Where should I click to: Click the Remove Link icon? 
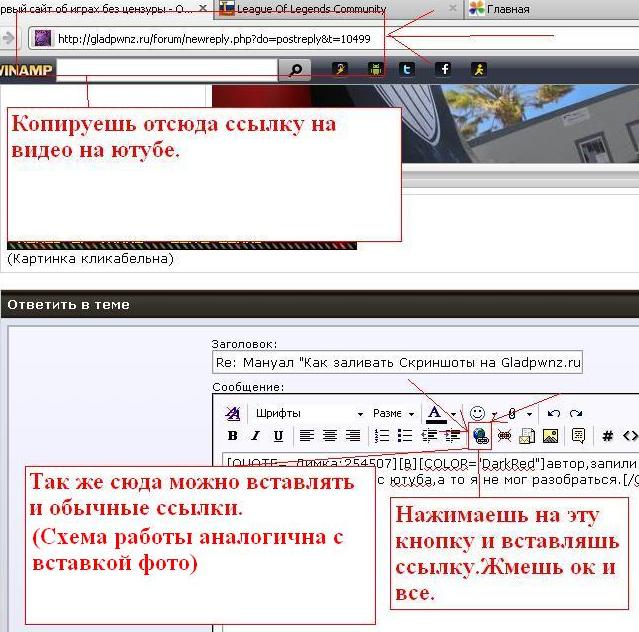pyautogui.click(x=504, y=436)
